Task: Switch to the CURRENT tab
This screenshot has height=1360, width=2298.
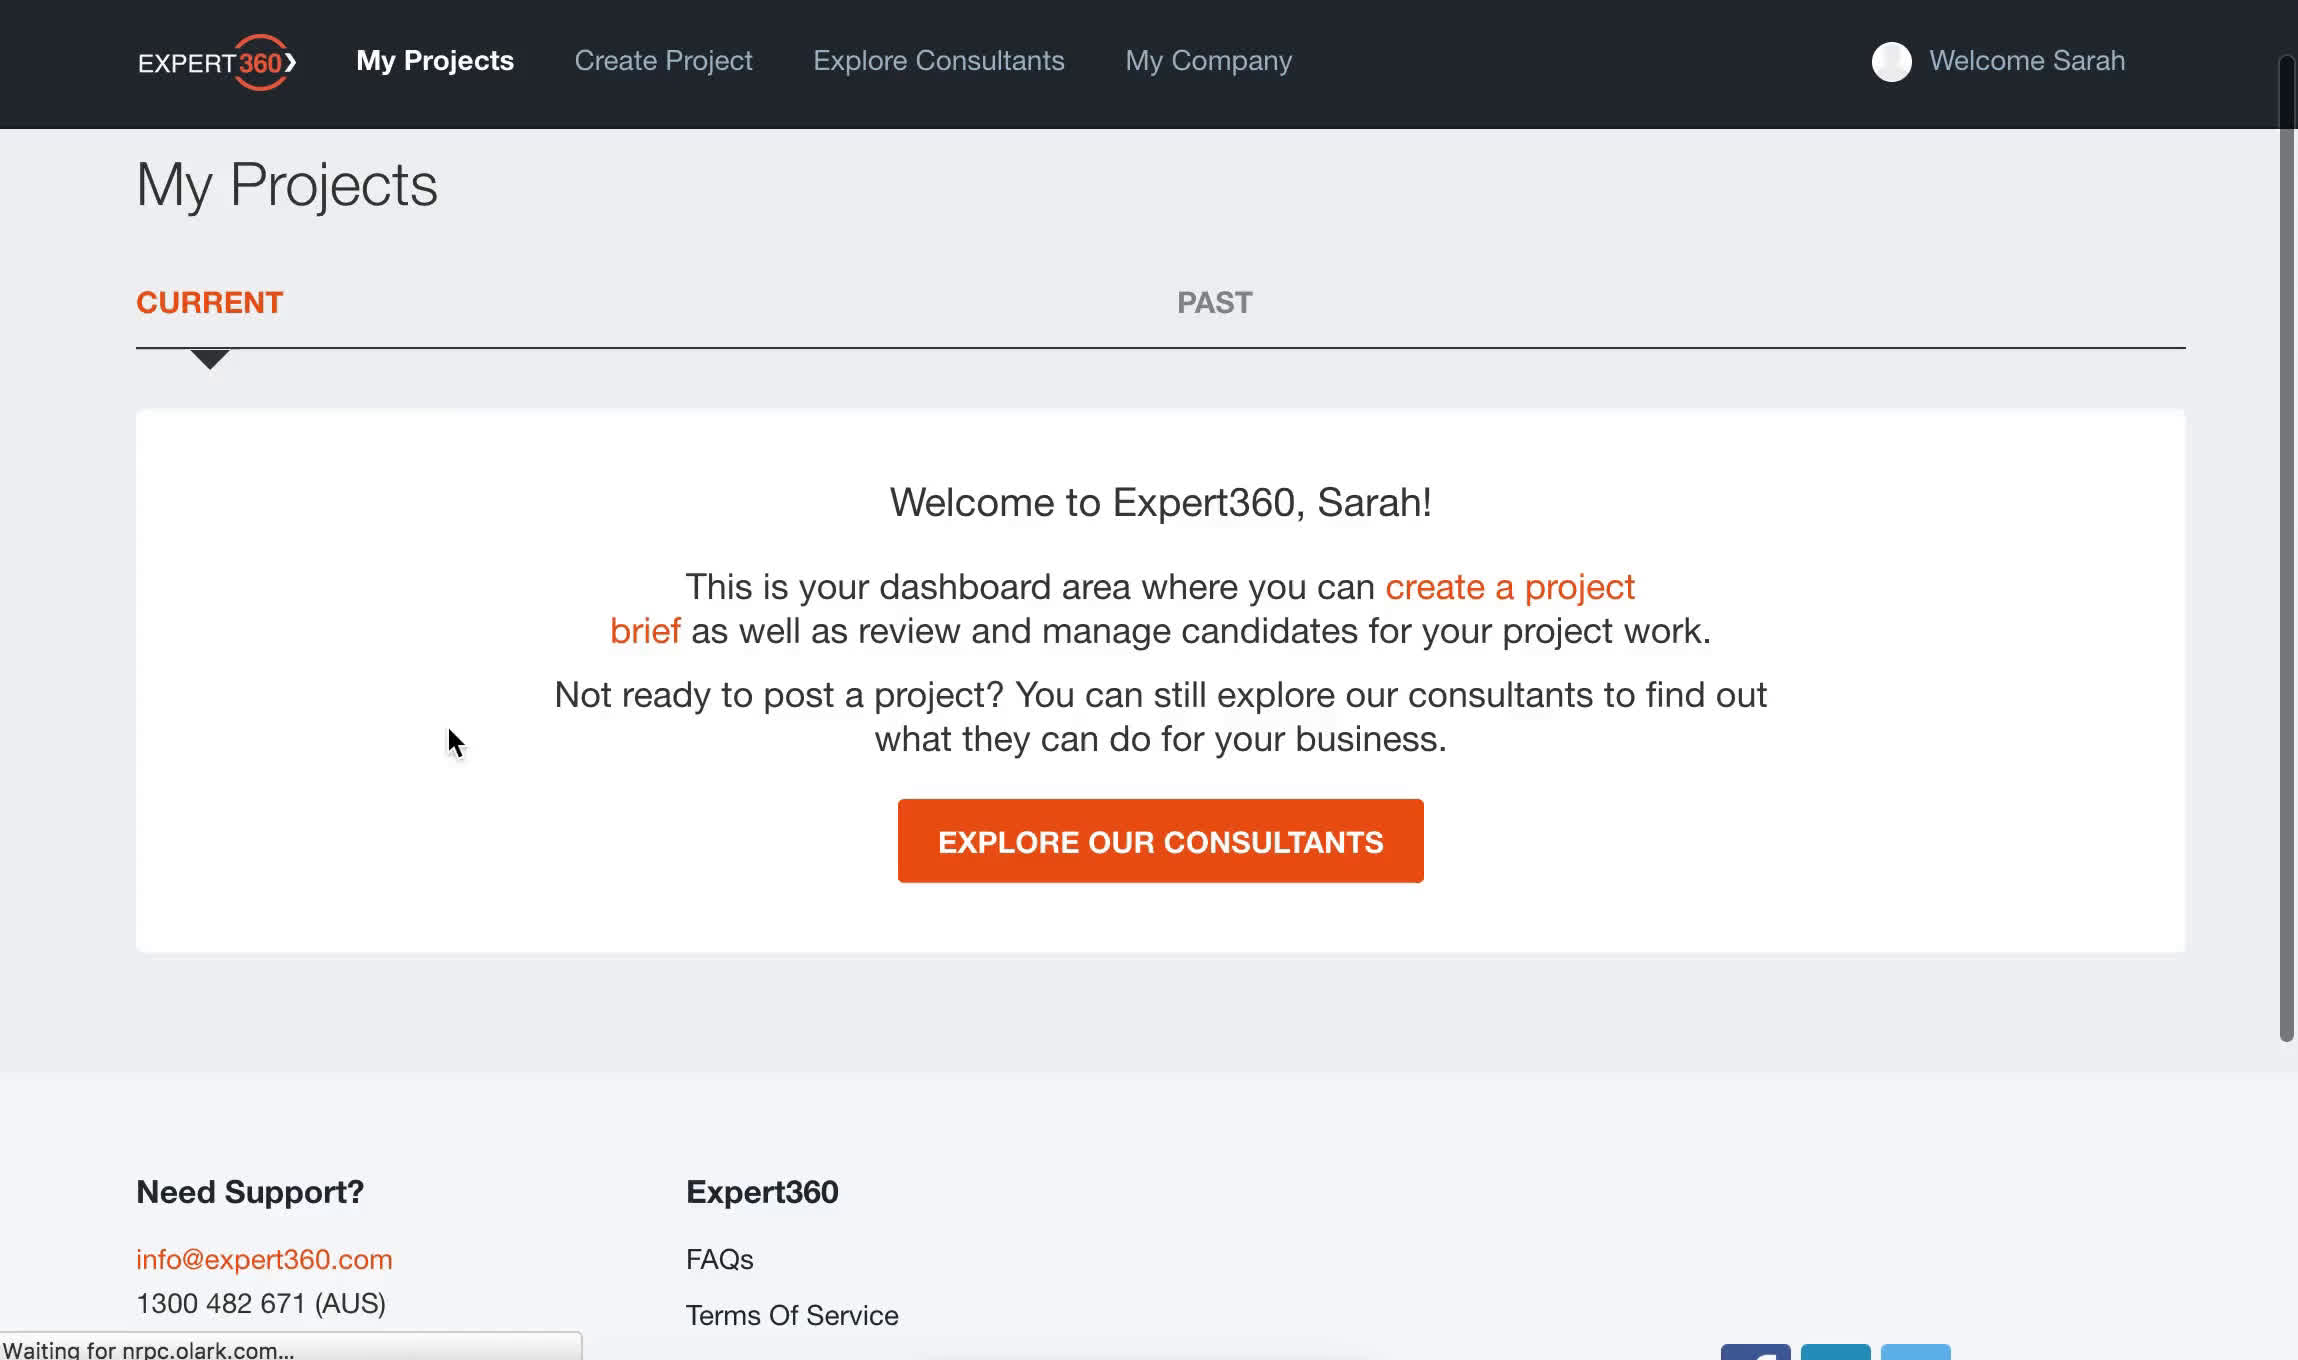Action: (209, 301)
